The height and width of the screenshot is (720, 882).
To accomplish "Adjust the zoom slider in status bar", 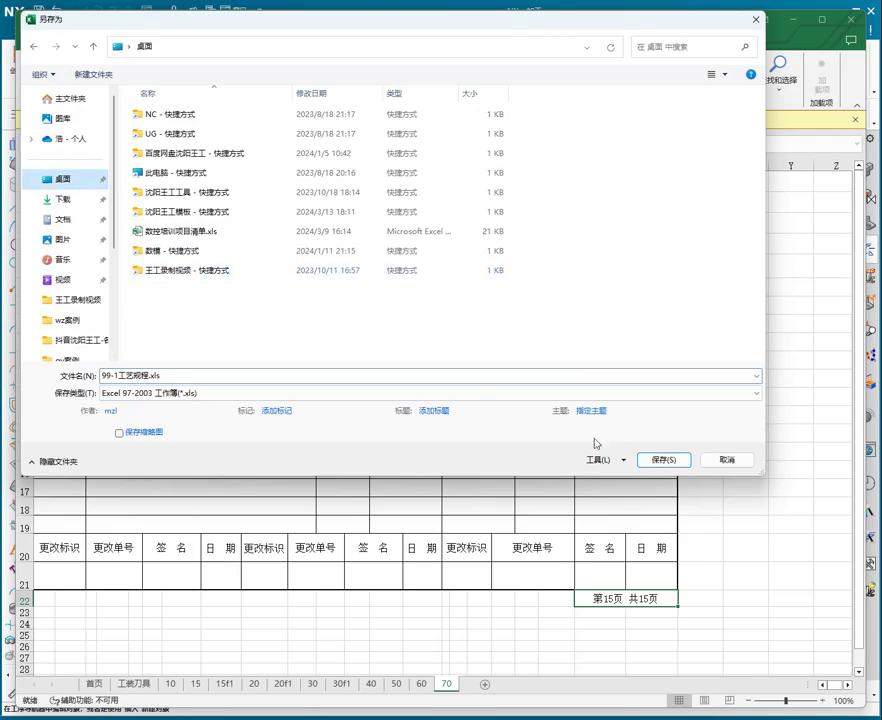I will 786,700.
